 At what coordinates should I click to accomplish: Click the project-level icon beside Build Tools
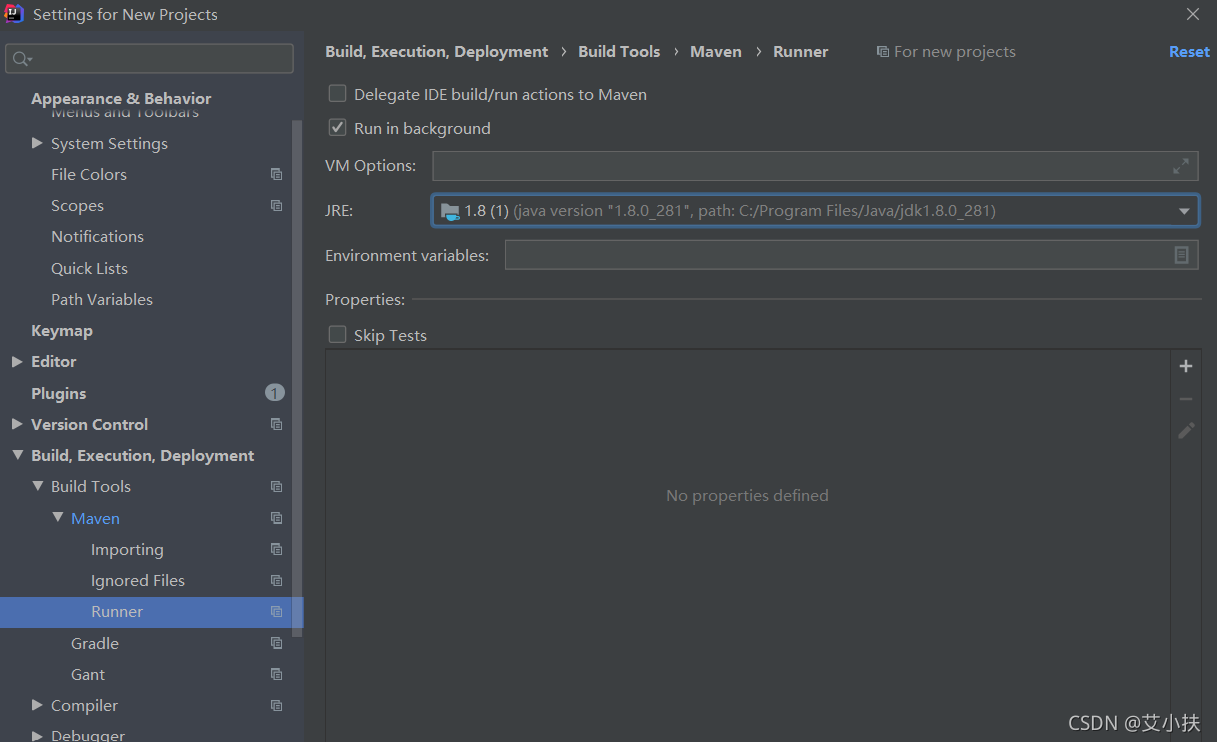[277, 486]
